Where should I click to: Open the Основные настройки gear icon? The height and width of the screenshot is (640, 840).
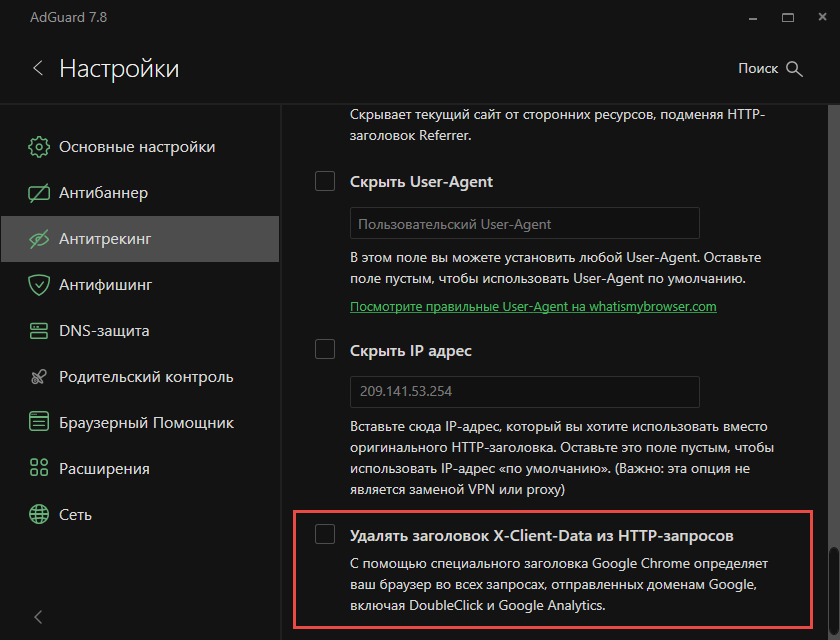[38, 146]
